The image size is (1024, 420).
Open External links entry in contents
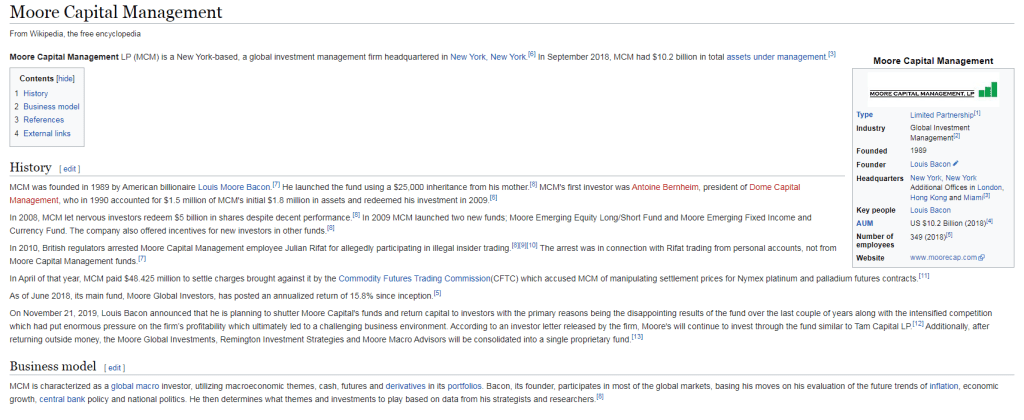(x=47, y=133)
